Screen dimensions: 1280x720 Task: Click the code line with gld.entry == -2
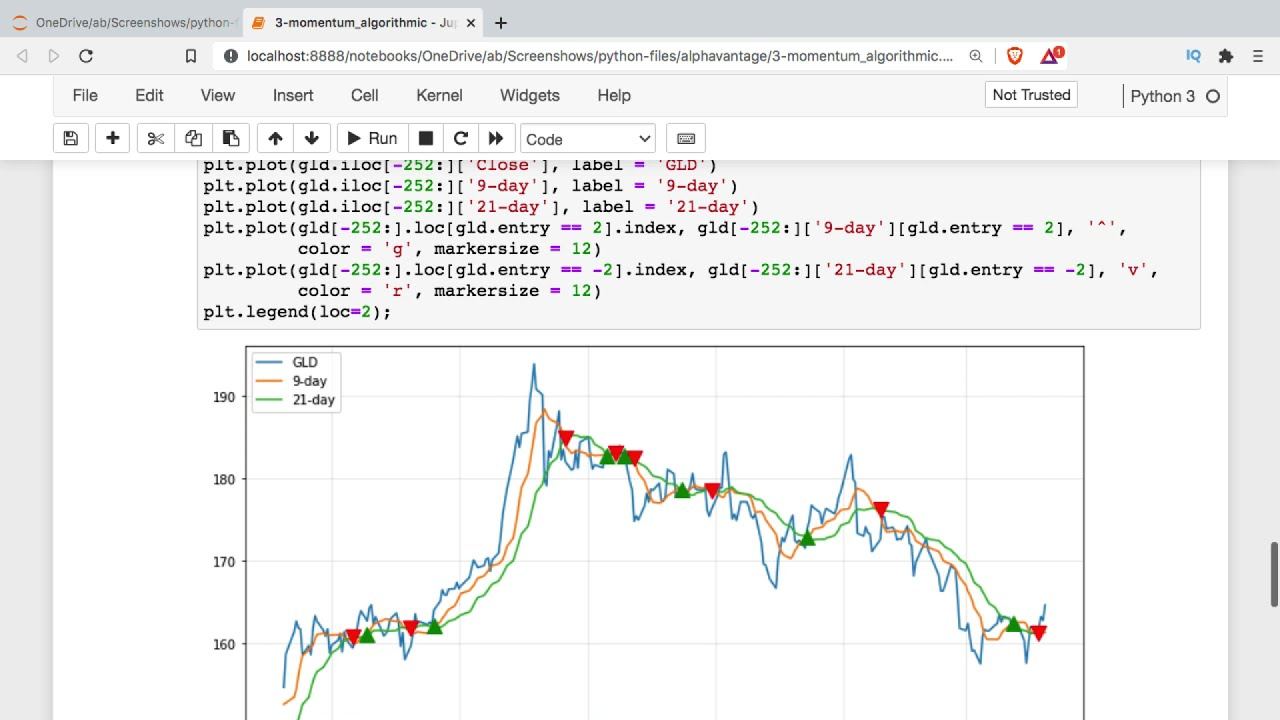click(x=680, y=270)
